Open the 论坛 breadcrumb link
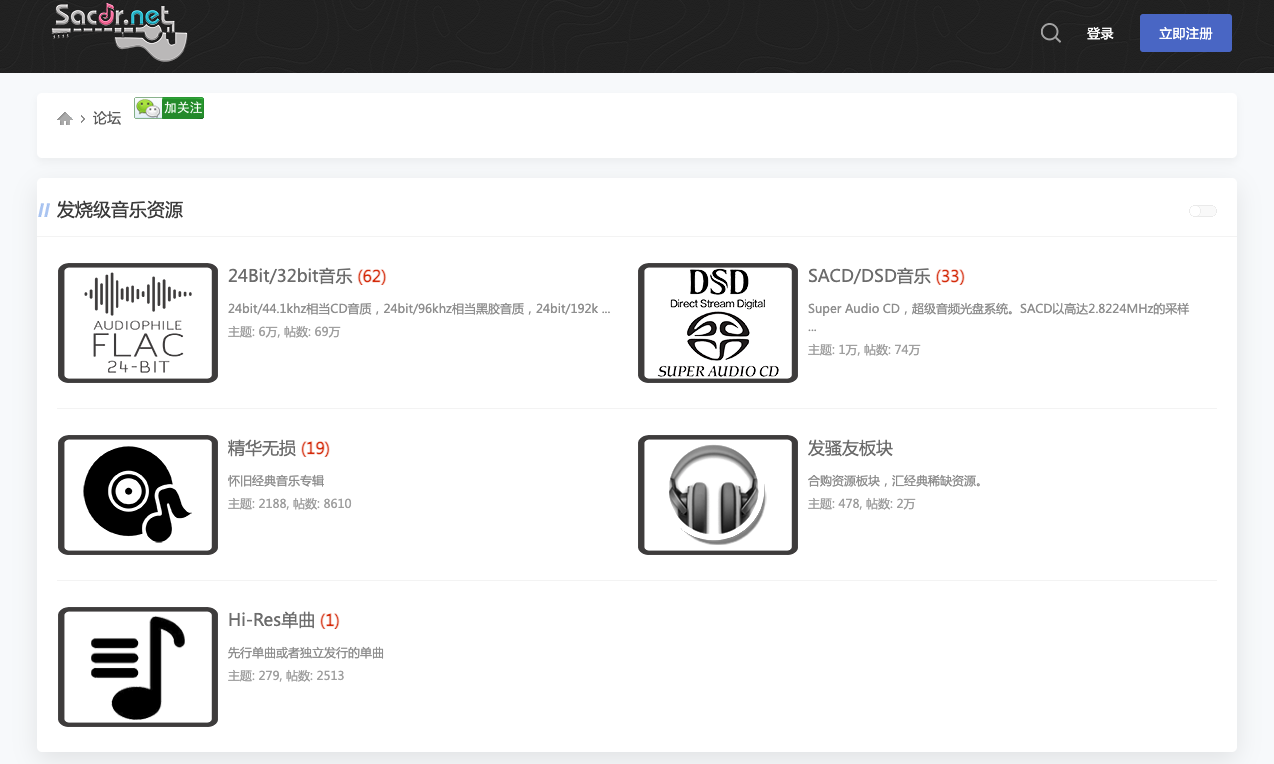This screenshot has height=764, width=1274. 107,118
